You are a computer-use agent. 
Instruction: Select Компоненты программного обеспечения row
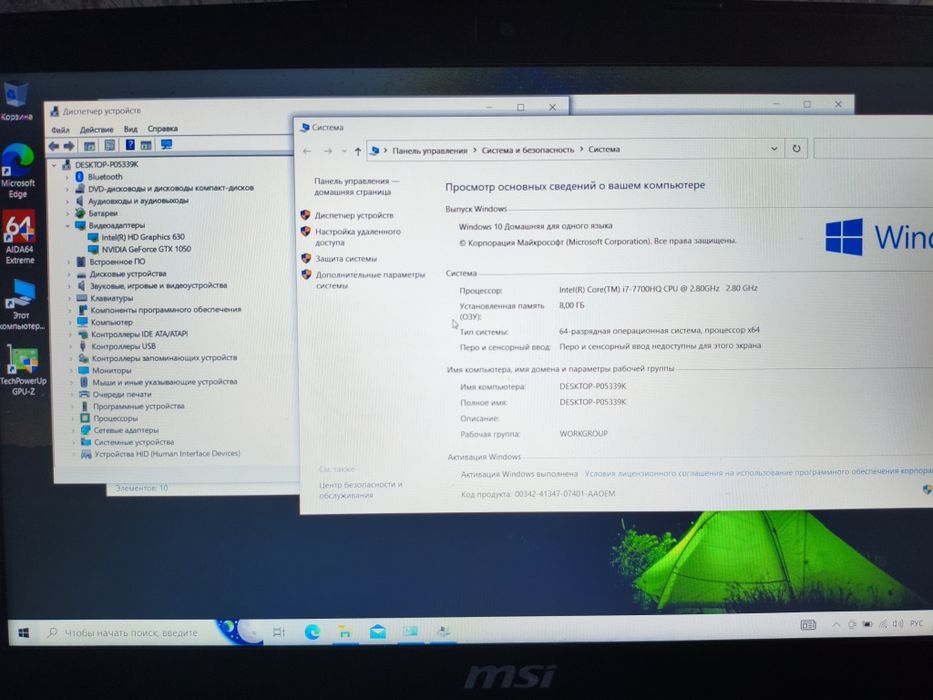point(165,310)
